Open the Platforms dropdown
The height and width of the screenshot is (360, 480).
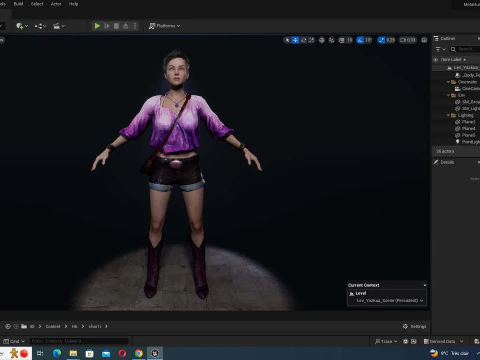(164, 26)
